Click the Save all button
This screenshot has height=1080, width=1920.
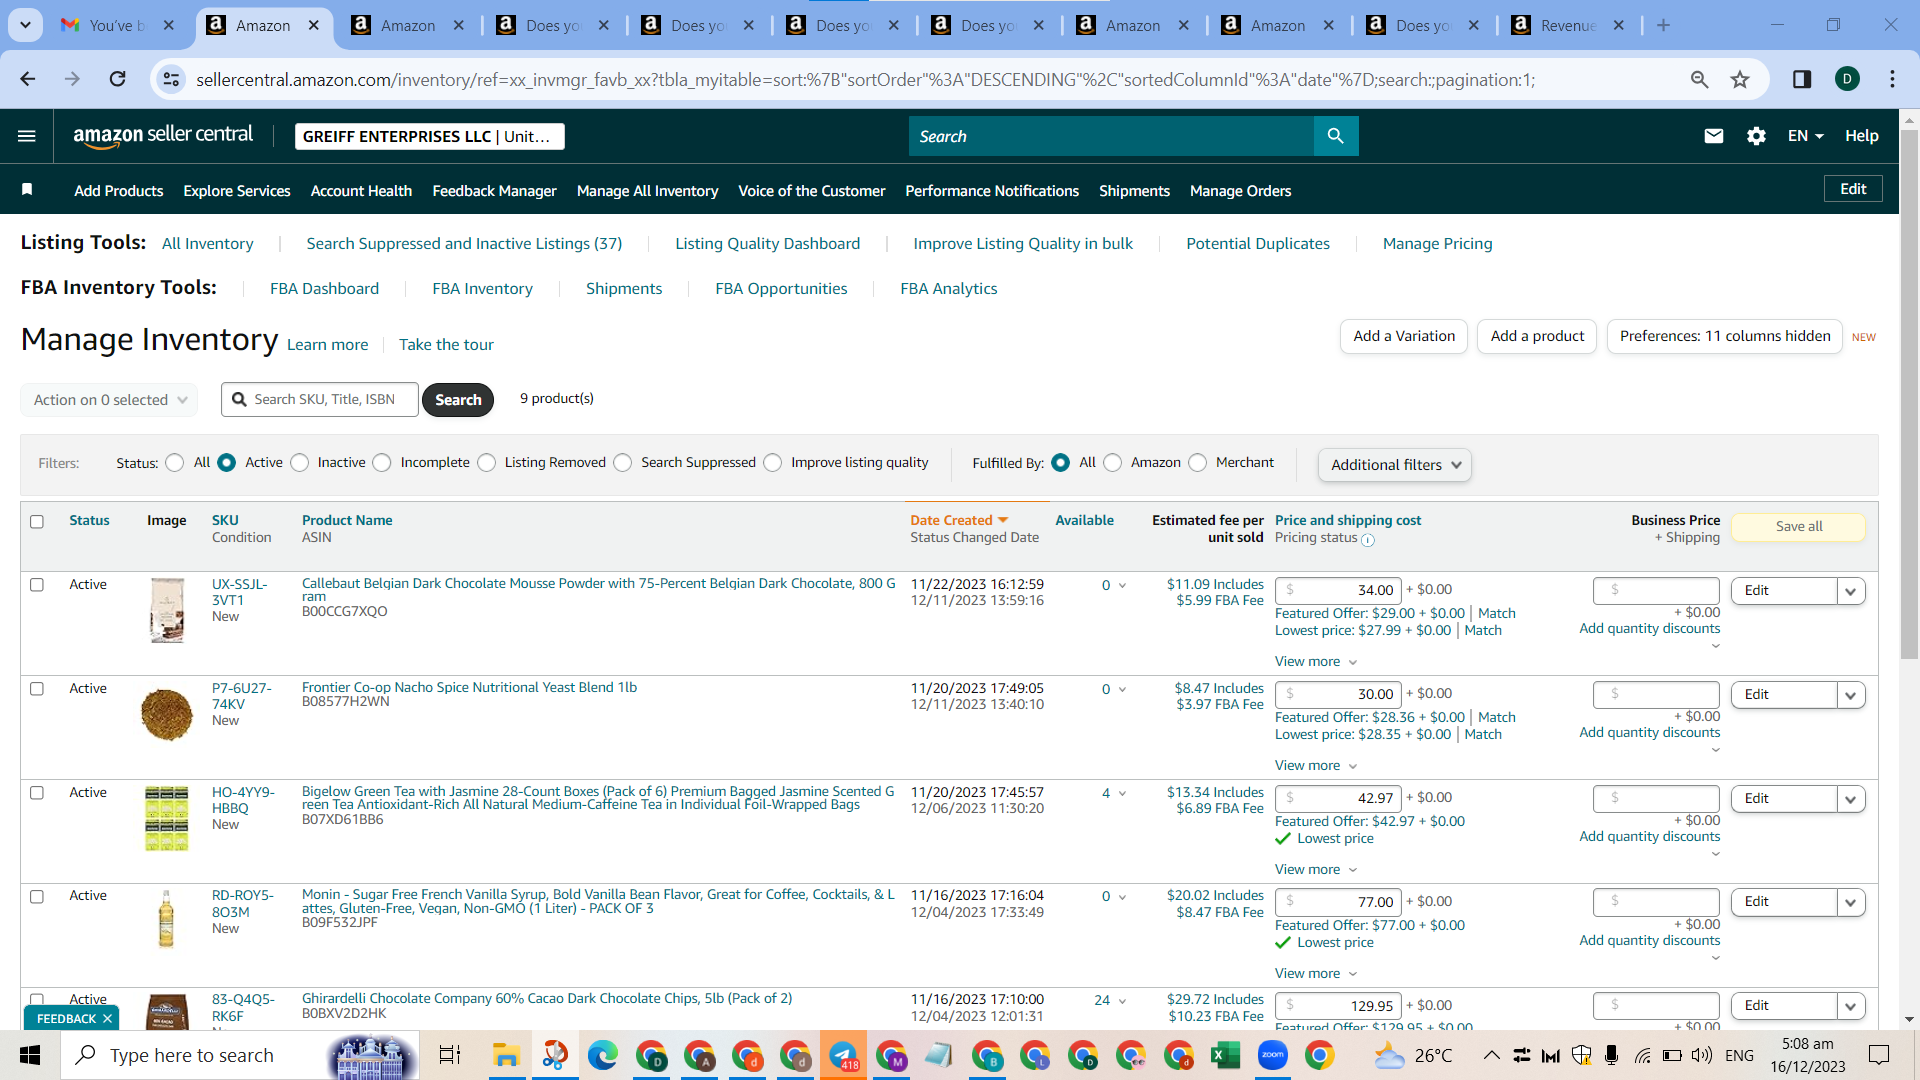click(x=1799, y=527)
